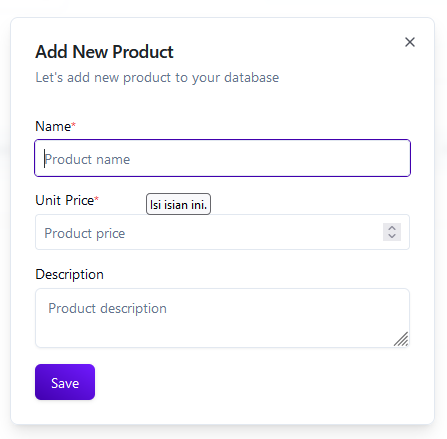447x439 pixels.
Task: Click into the Product price field
Action: coord(222,232)
